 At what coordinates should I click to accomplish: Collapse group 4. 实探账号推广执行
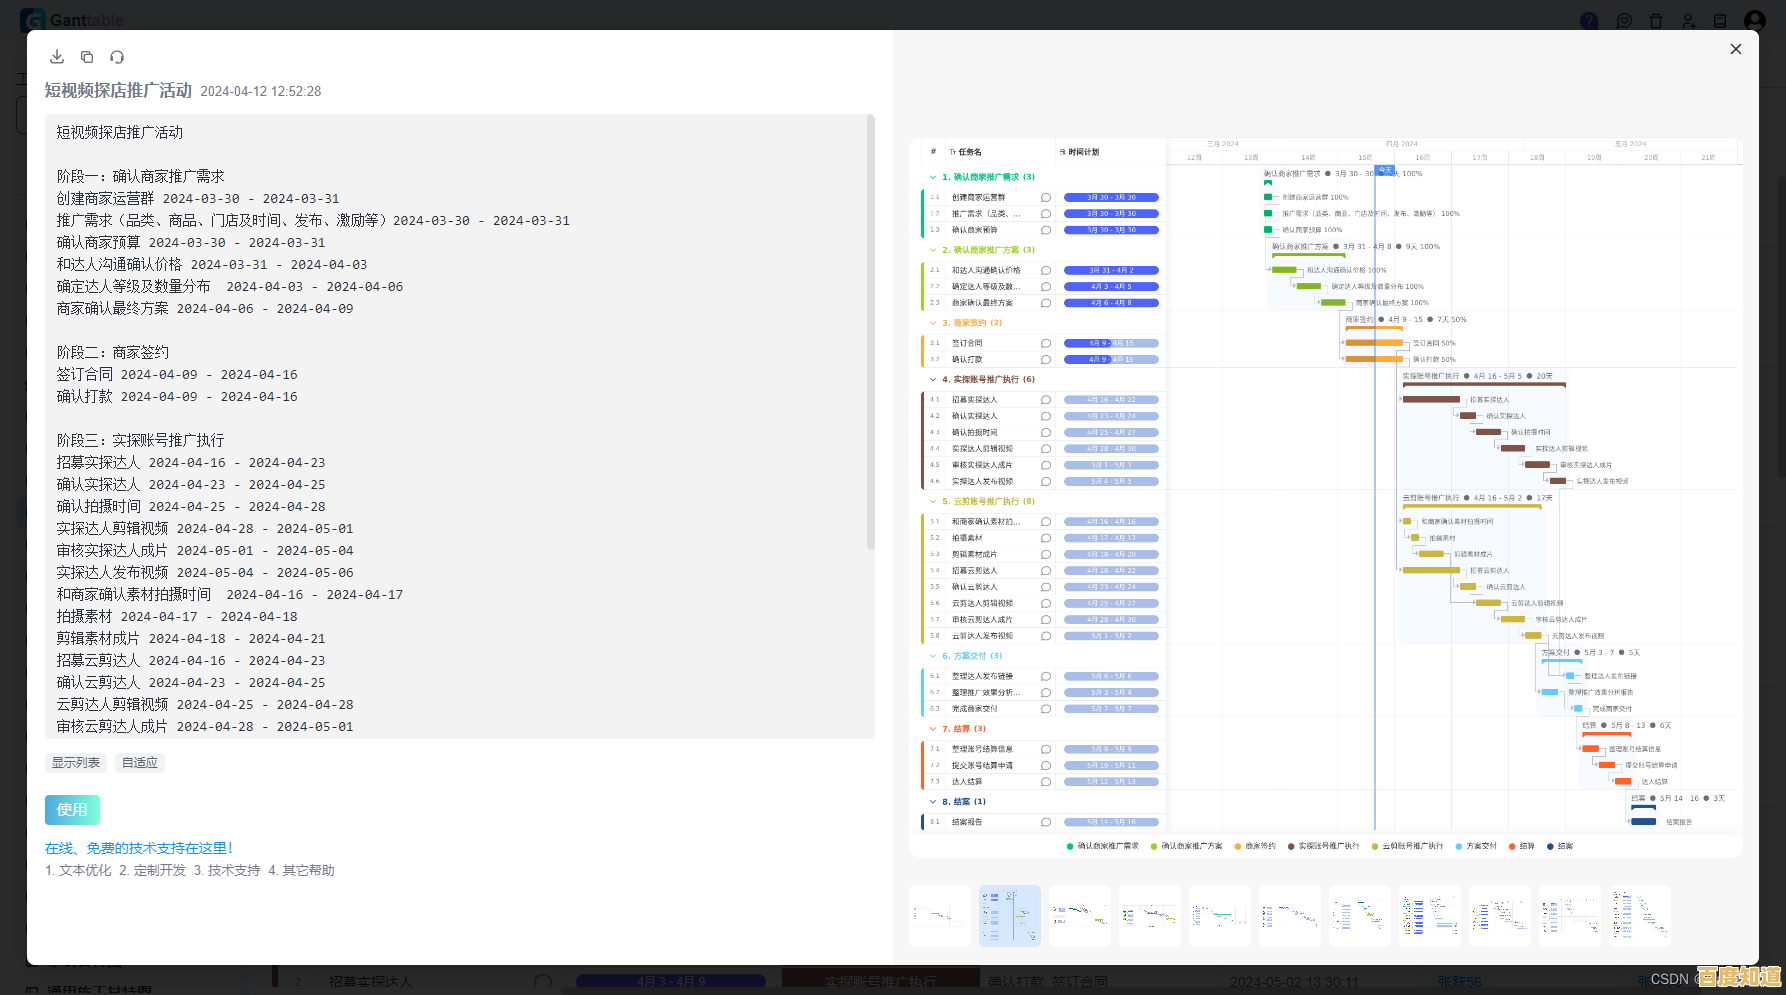(x=933, y=380)
